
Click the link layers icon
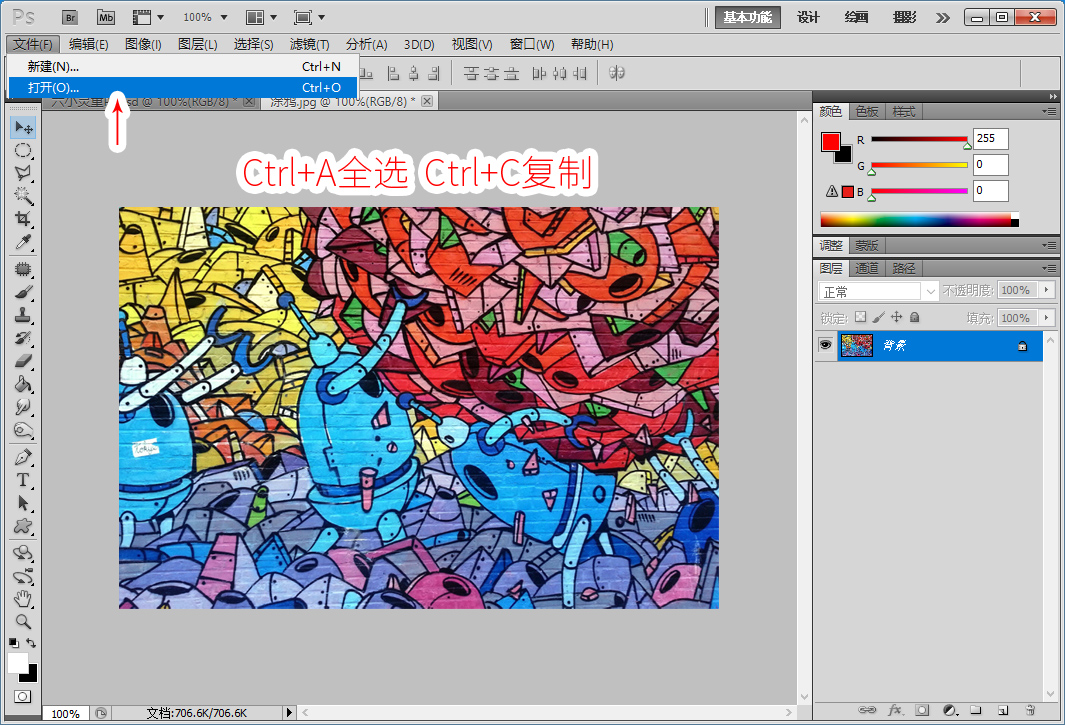pyautogui.click(x=867, y=710)
